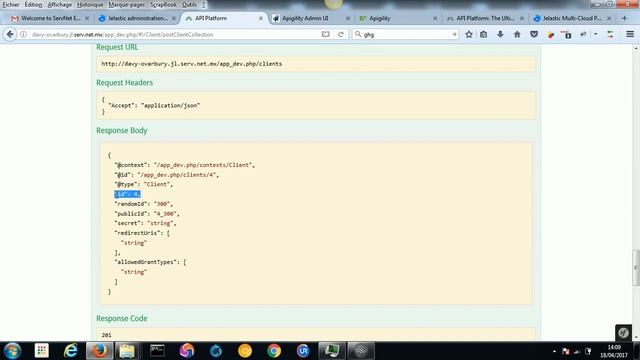Open a new tab with plus button
Screen dimensions: 640x360
[624, 18]
